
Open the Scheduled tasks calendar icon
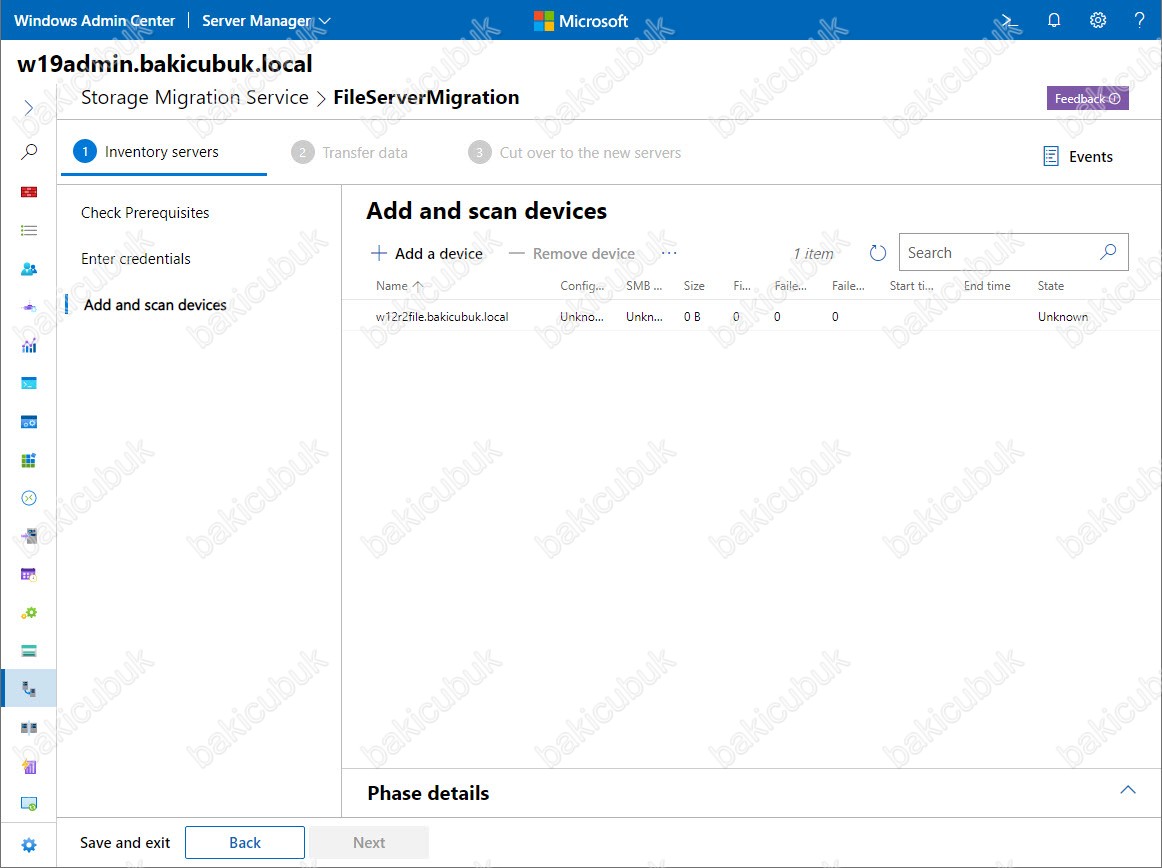(x=28, y=574)
